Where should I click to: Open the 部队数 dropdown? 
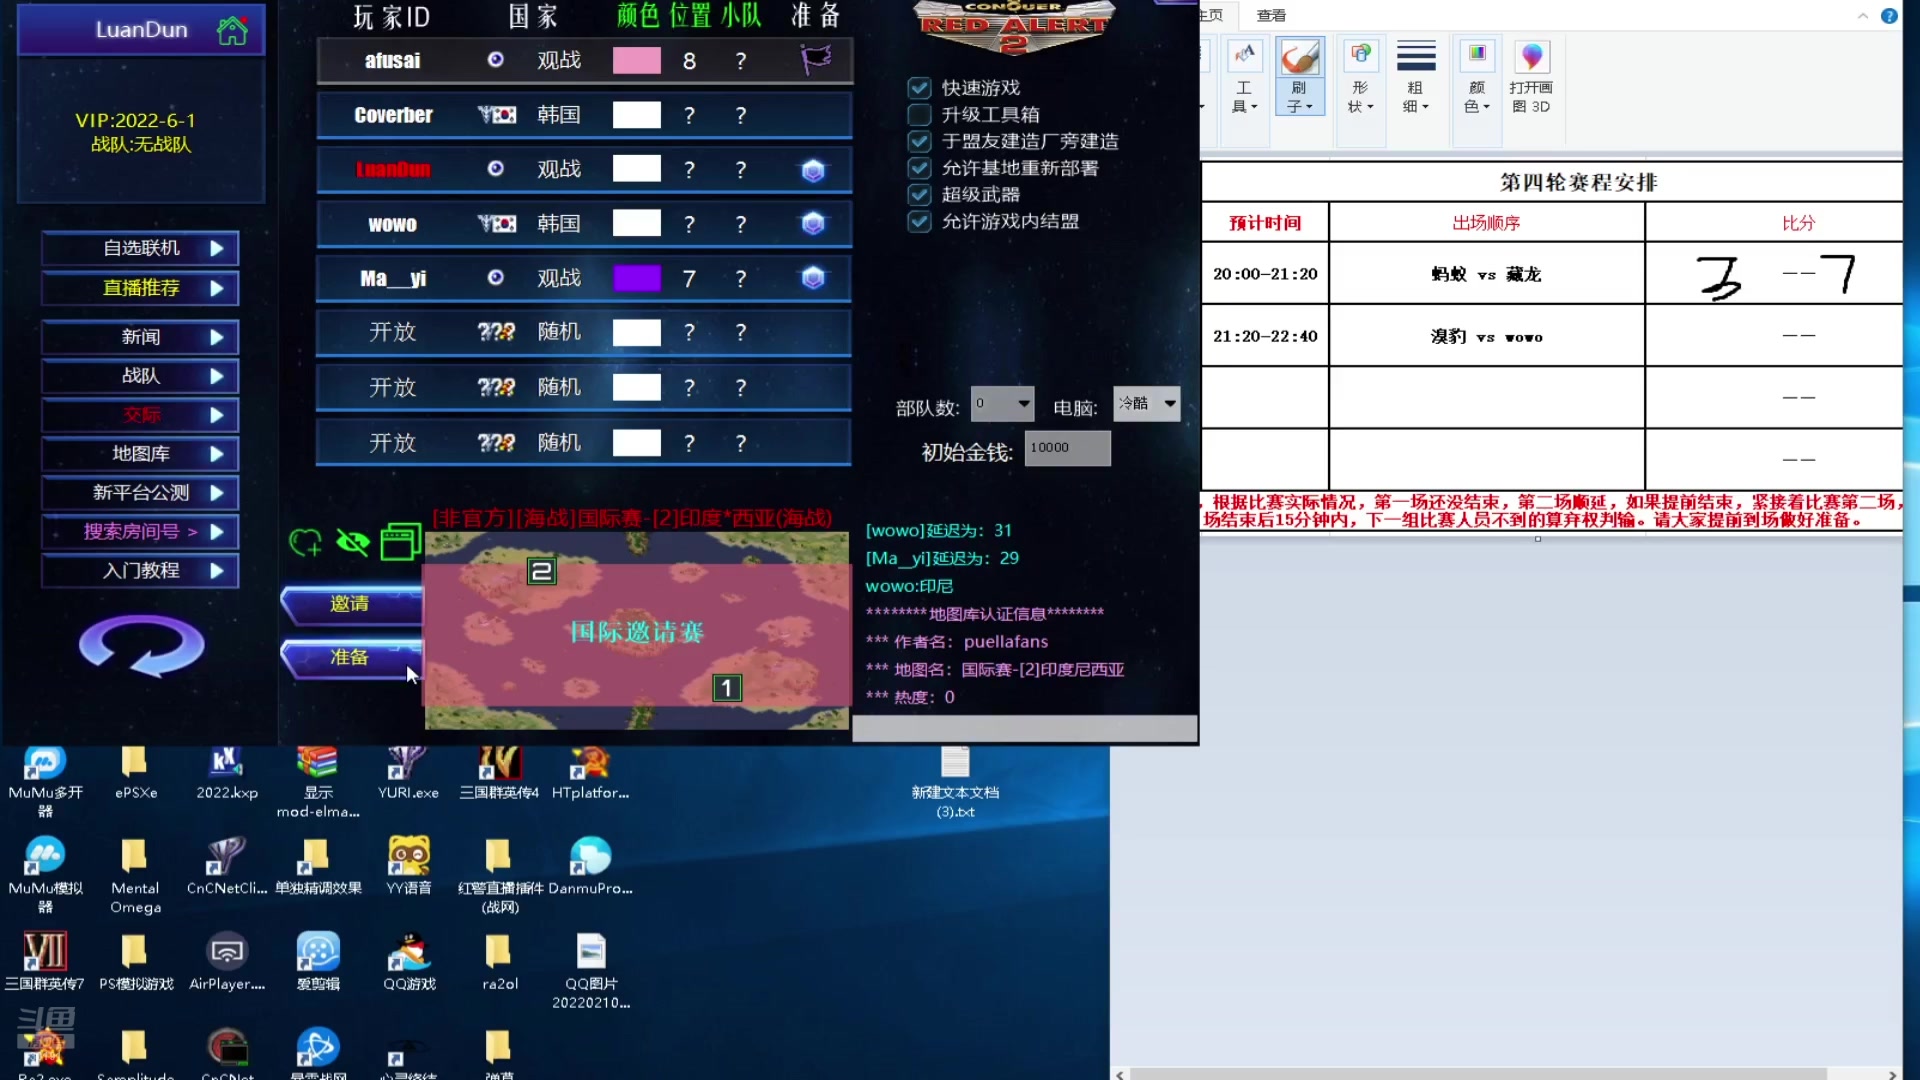pyautogui.click(x=1003, y=404)
